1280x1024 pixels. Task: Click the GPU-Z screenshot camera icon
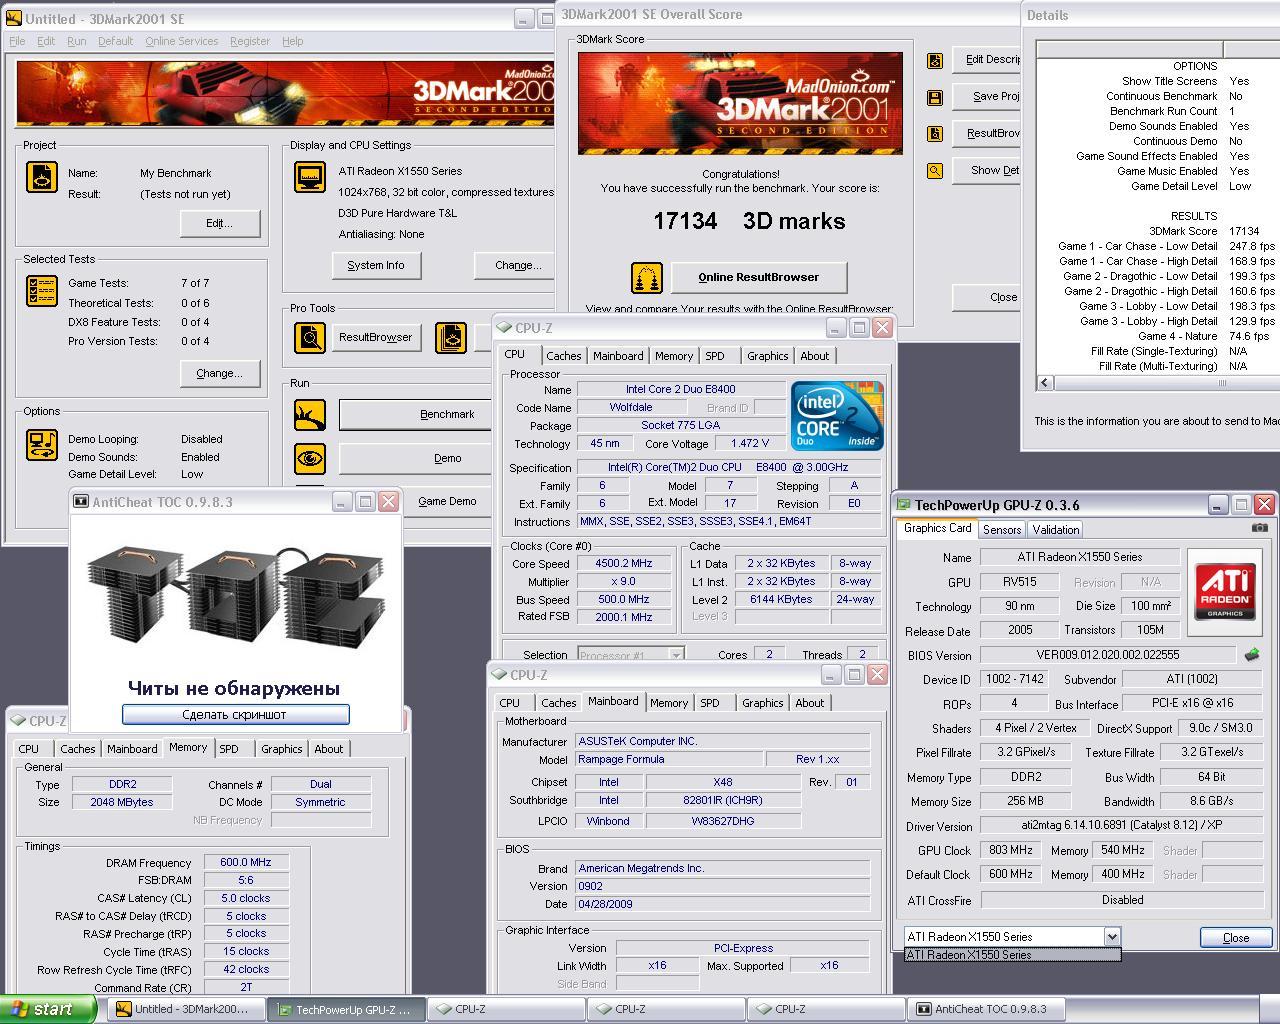point(1260,528)
